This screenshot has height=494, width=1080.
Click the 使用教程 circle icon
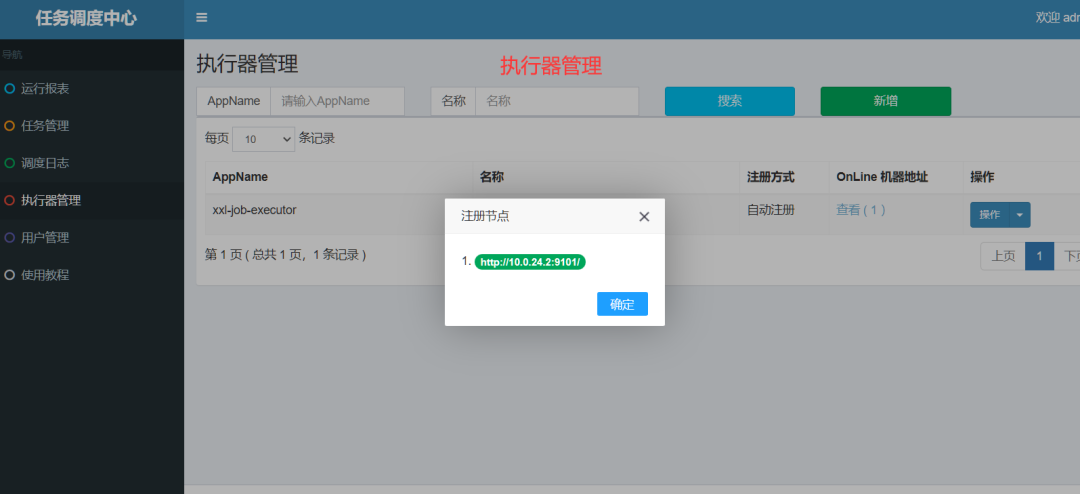coord(9,275)
